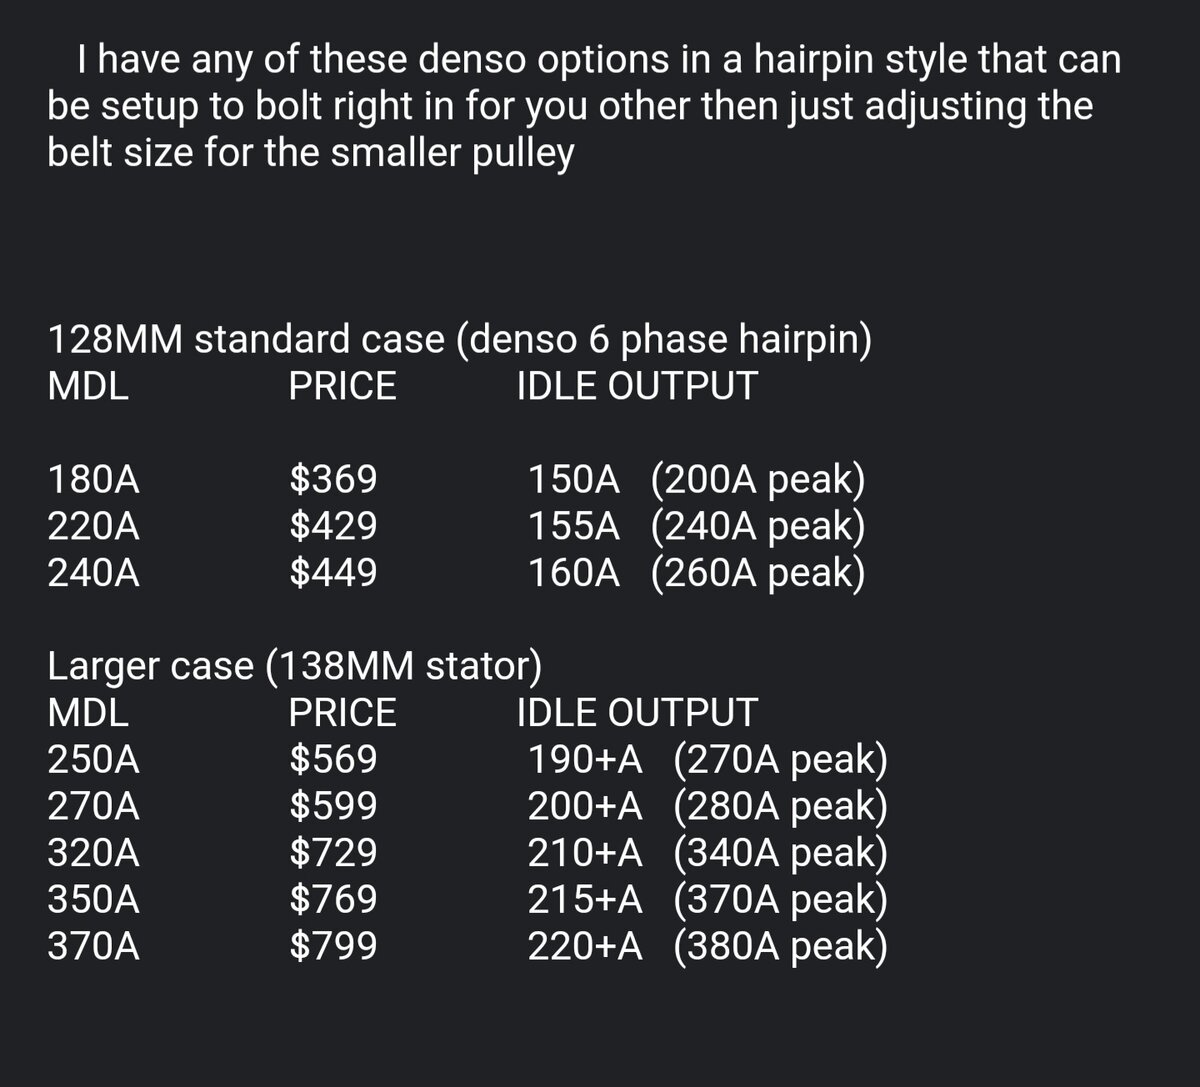Click the $769 price entry
Screen dimensions: 1200x1087
333,899
